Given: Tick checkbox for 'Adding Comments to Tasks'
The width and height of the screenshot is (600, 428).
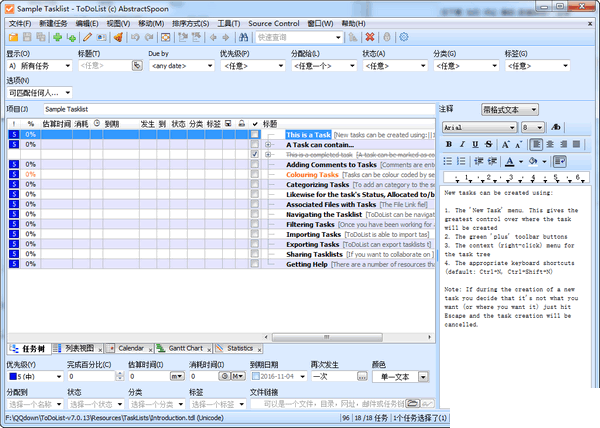Looking at the screenshot, I should pos(254,164).
